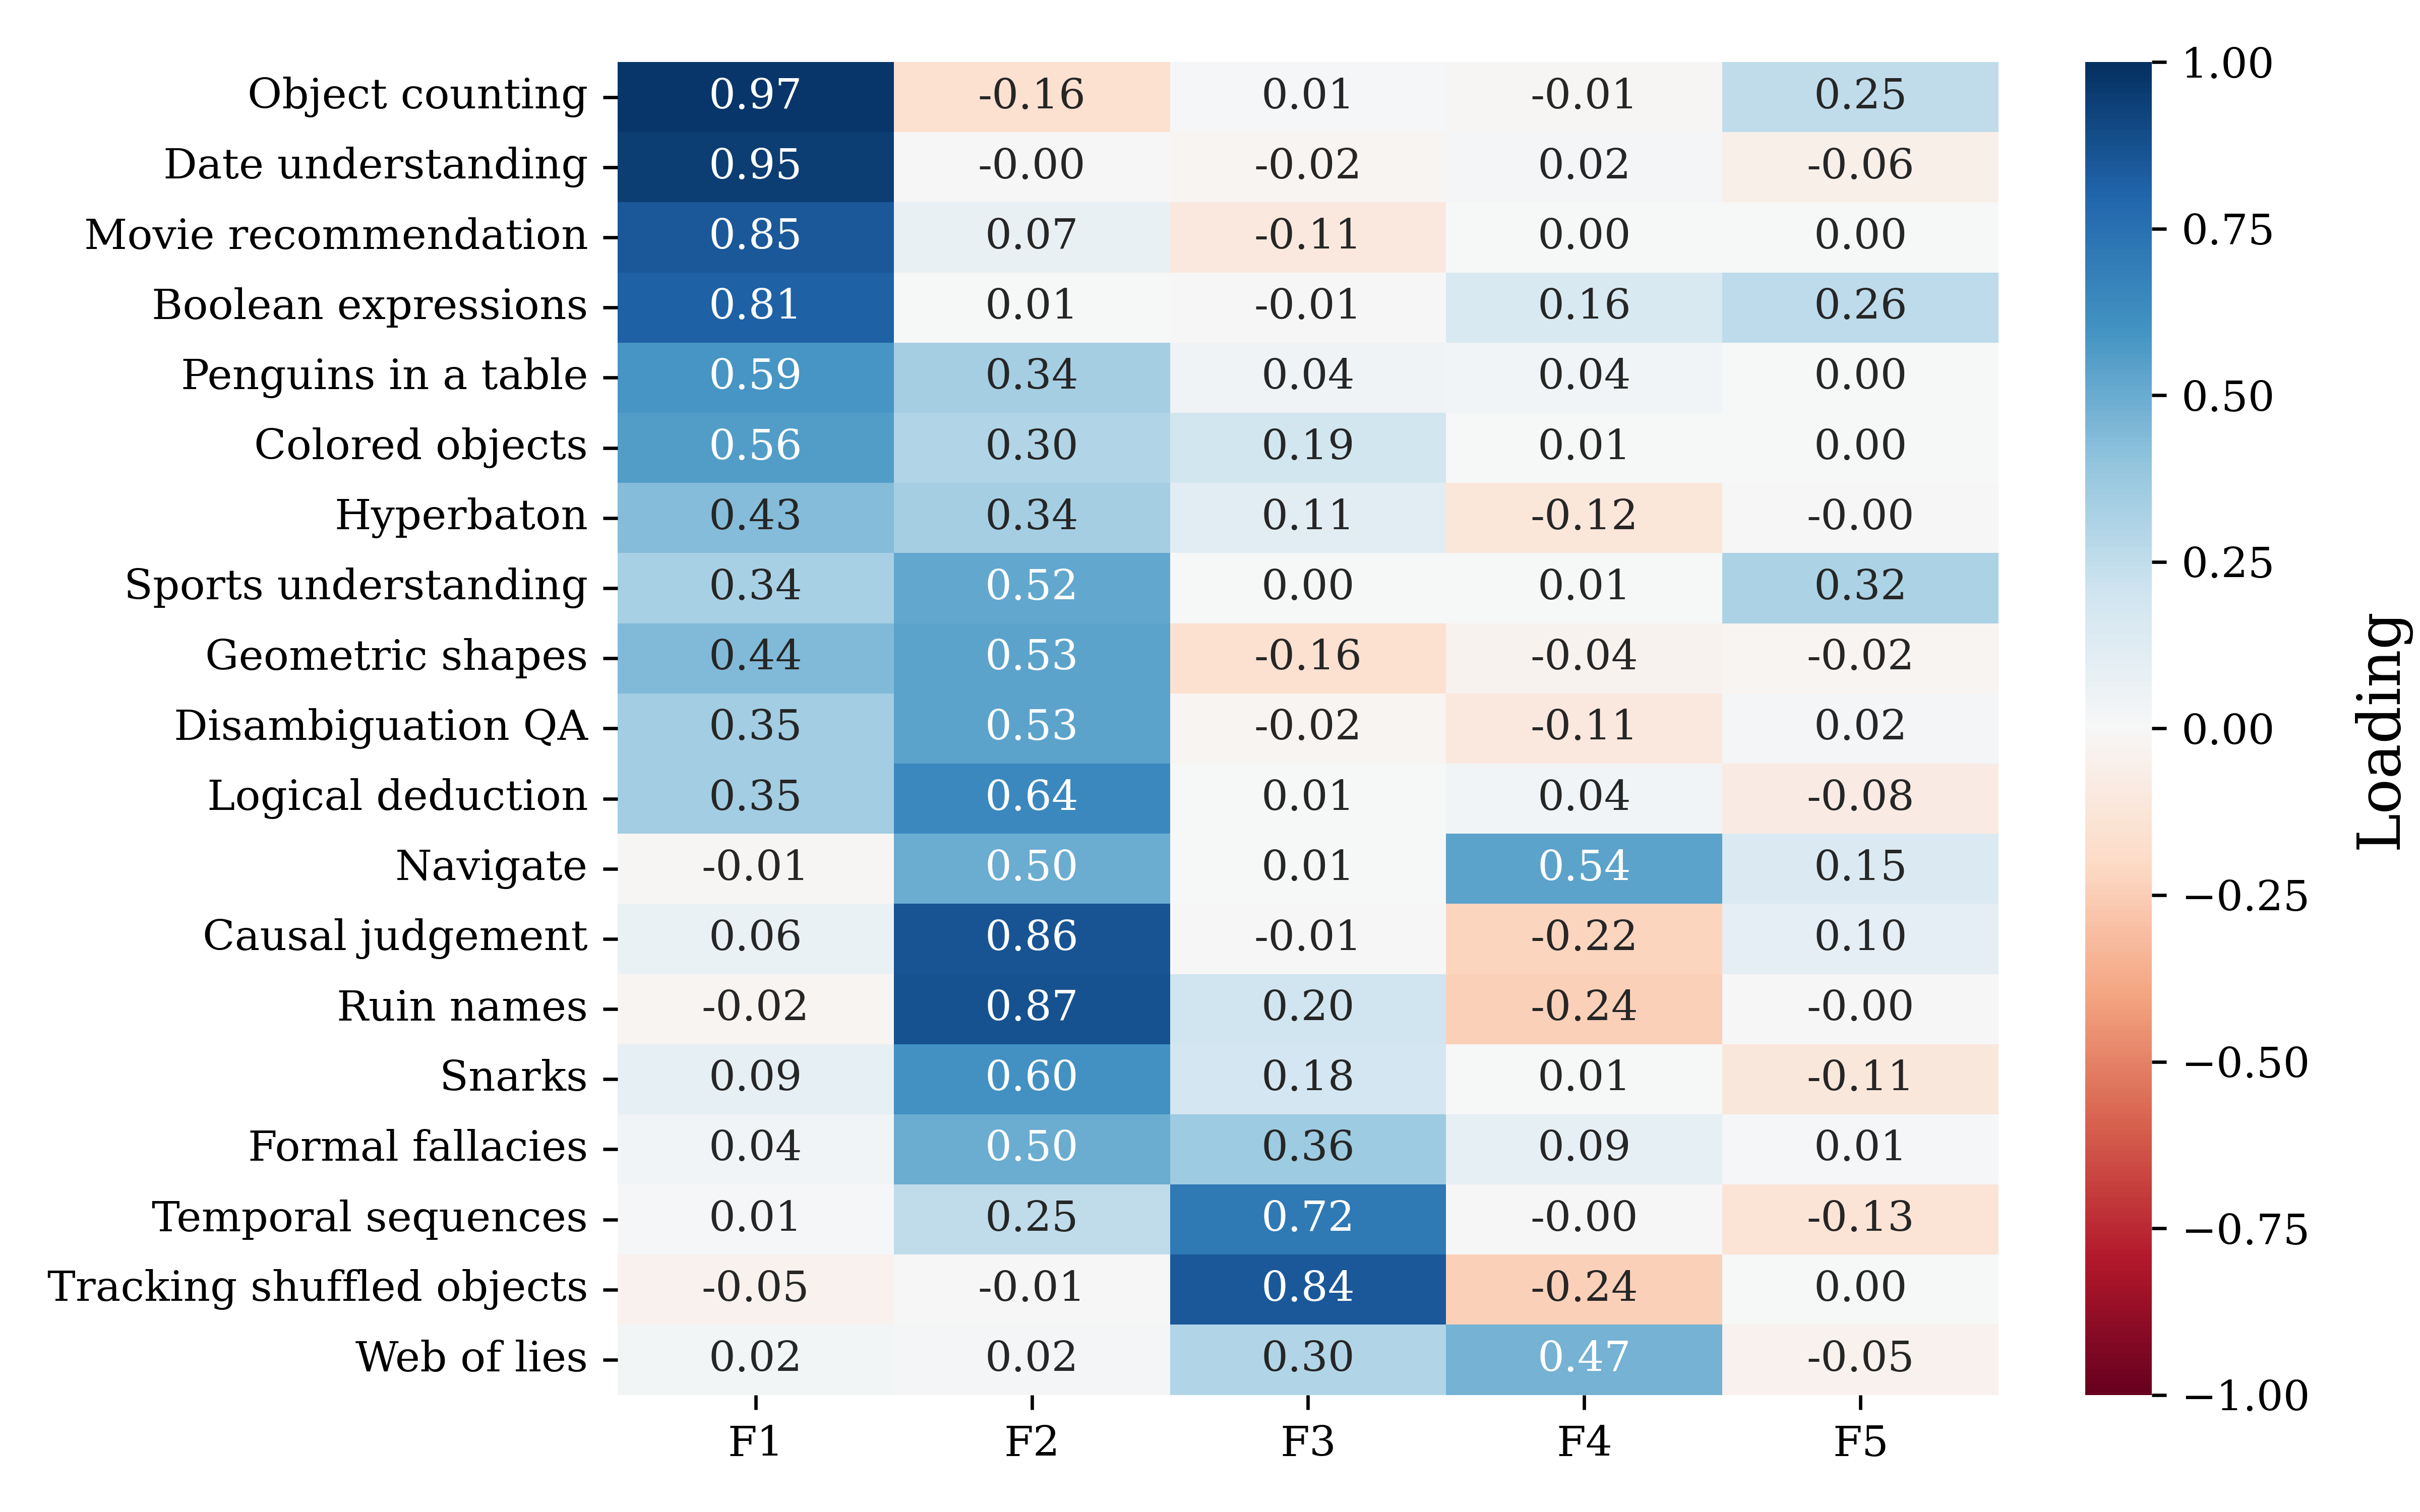Click the 0.86 Causal judgement cell
The image size is (2420, 1512).
(1031, 937)
